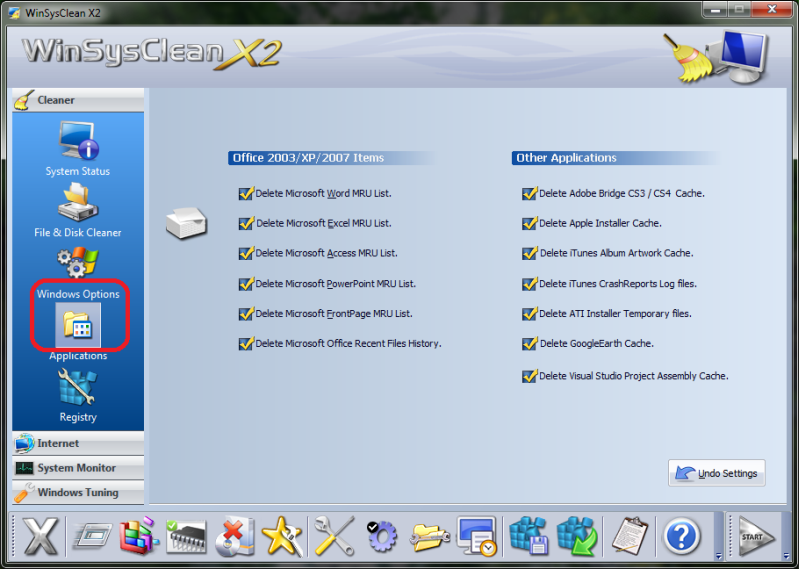This screenshot has height=569, width=800.
Task: Click the memory chip toolbar icon
Action: pos(186,537)
